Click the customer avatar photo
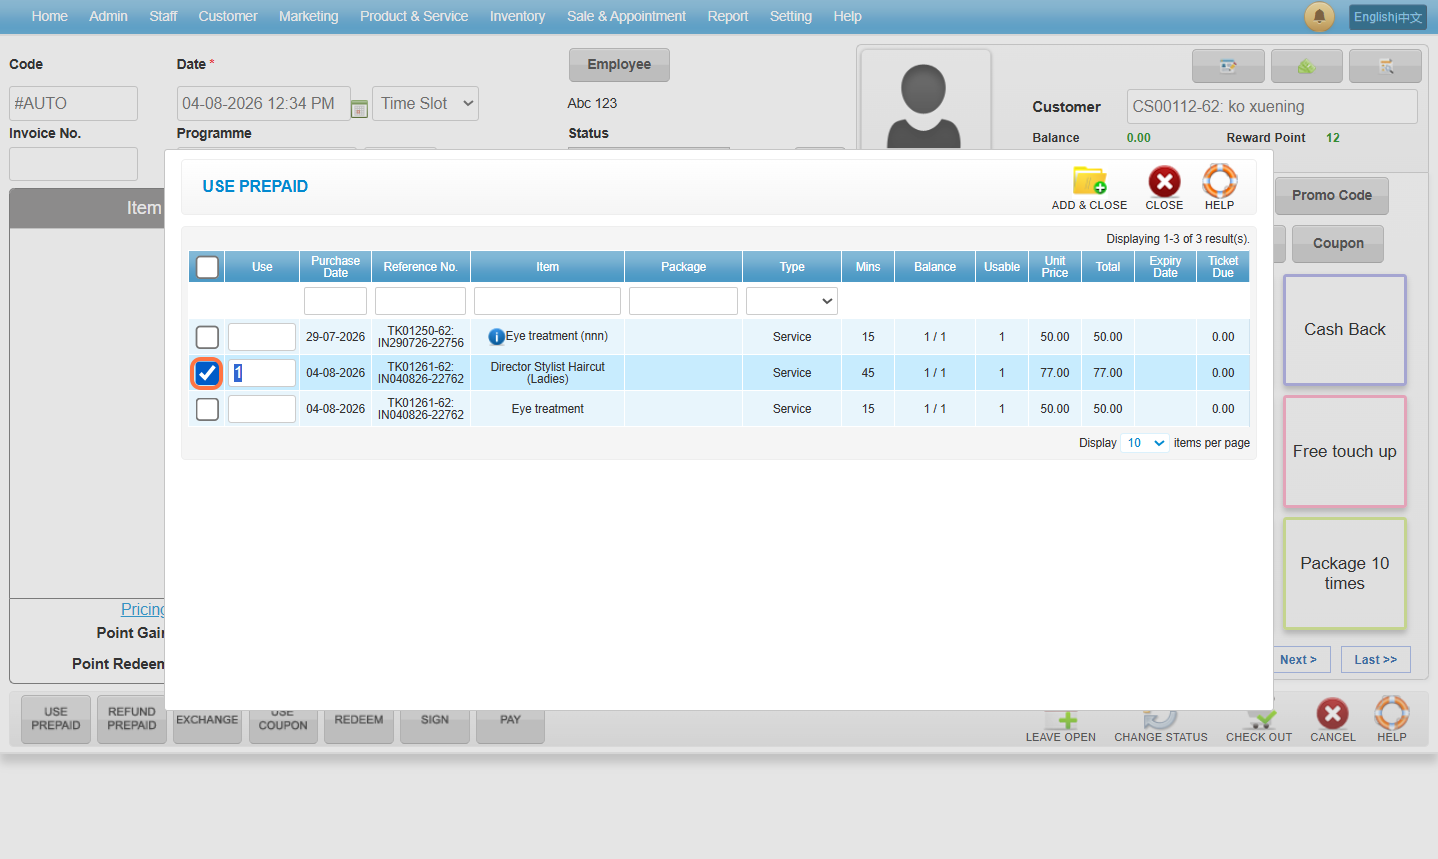 925,100
